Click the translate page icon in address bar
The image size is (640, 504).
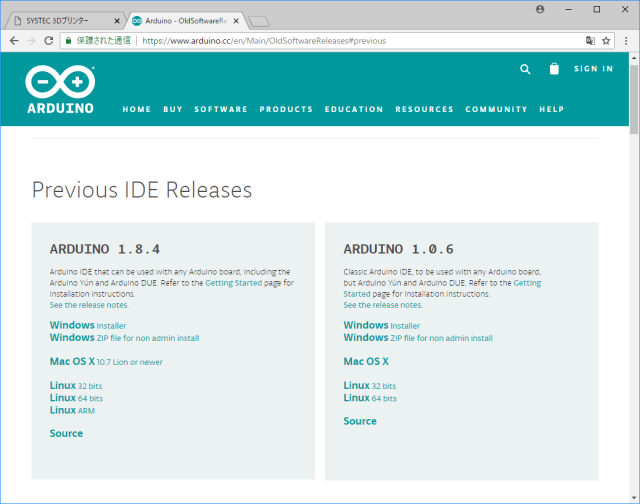pyautogui.click(x=590, y=40)
